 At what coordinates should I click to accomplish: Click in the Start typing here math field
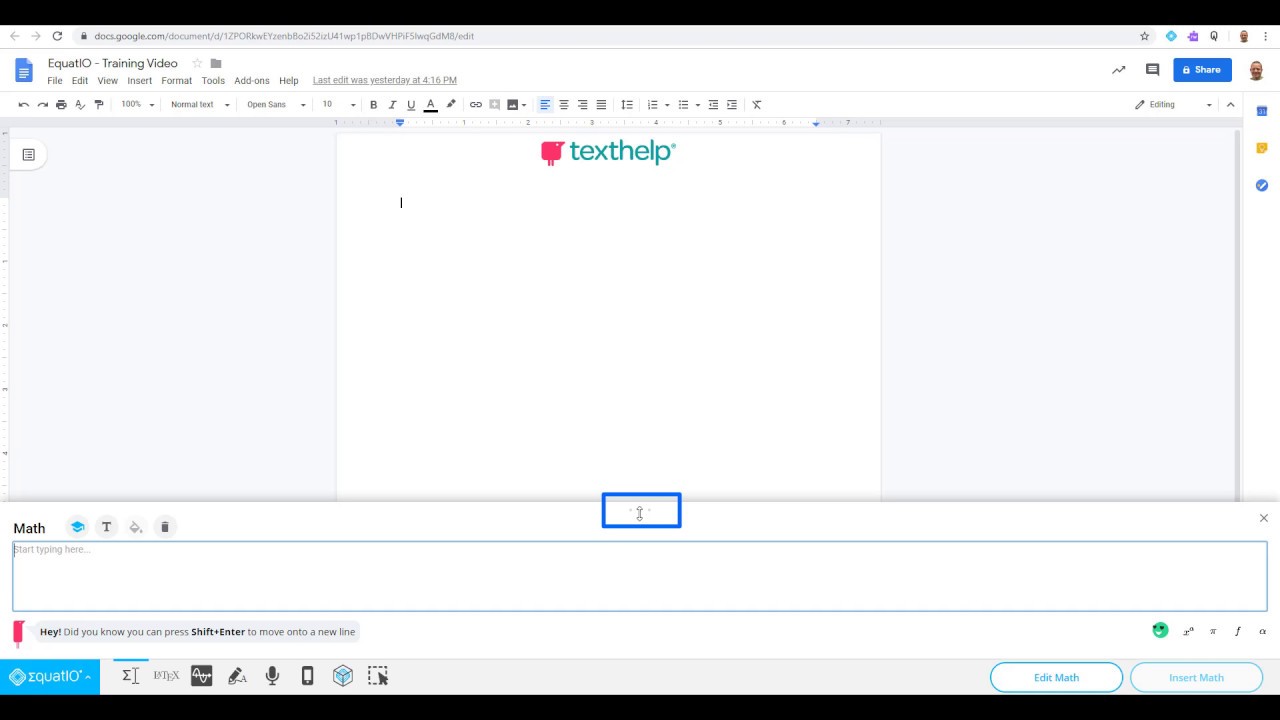[x=640, y=576]
